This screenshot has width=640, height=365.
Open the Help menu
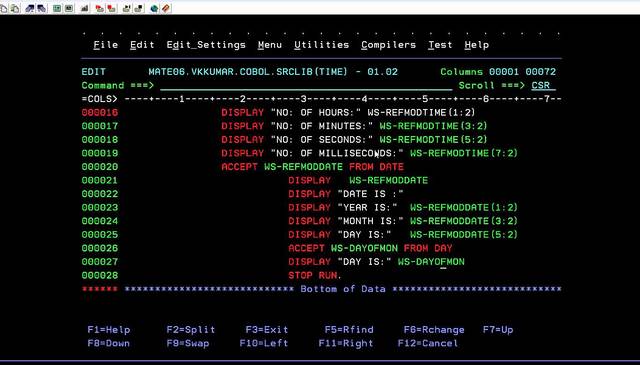click(477, 45)
